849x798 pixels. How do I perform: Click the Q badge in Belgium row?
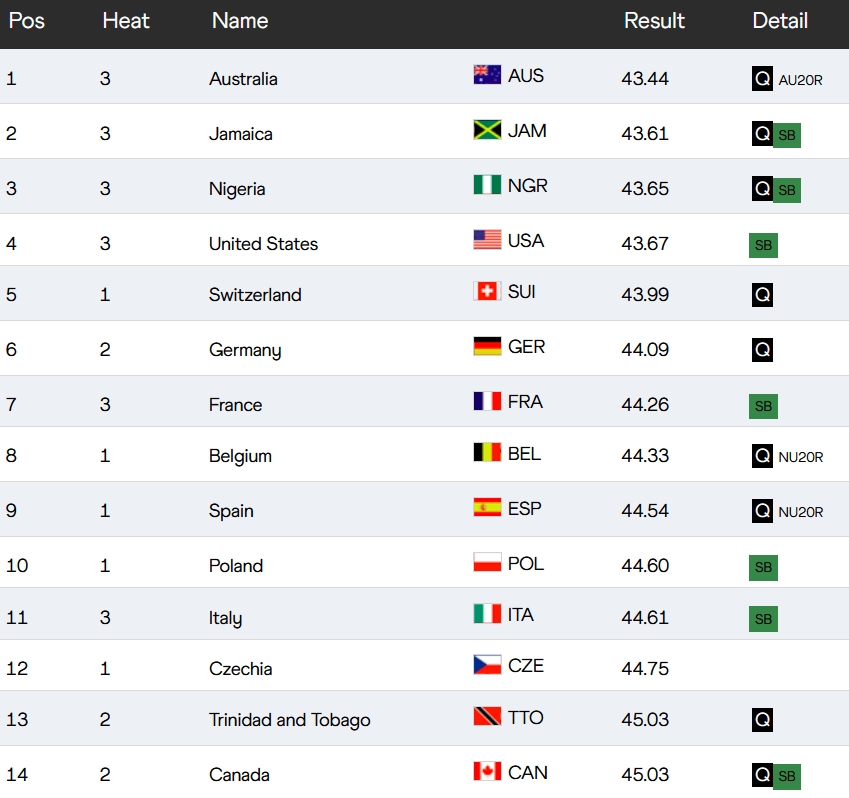click(762, 456)
